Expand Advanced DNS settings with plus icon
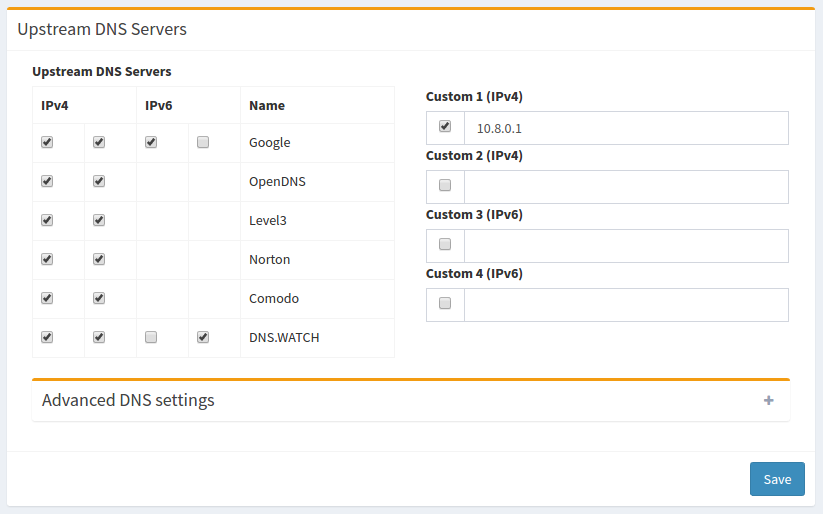This screenshot has width=823, height=514. (x=768, y=401)
